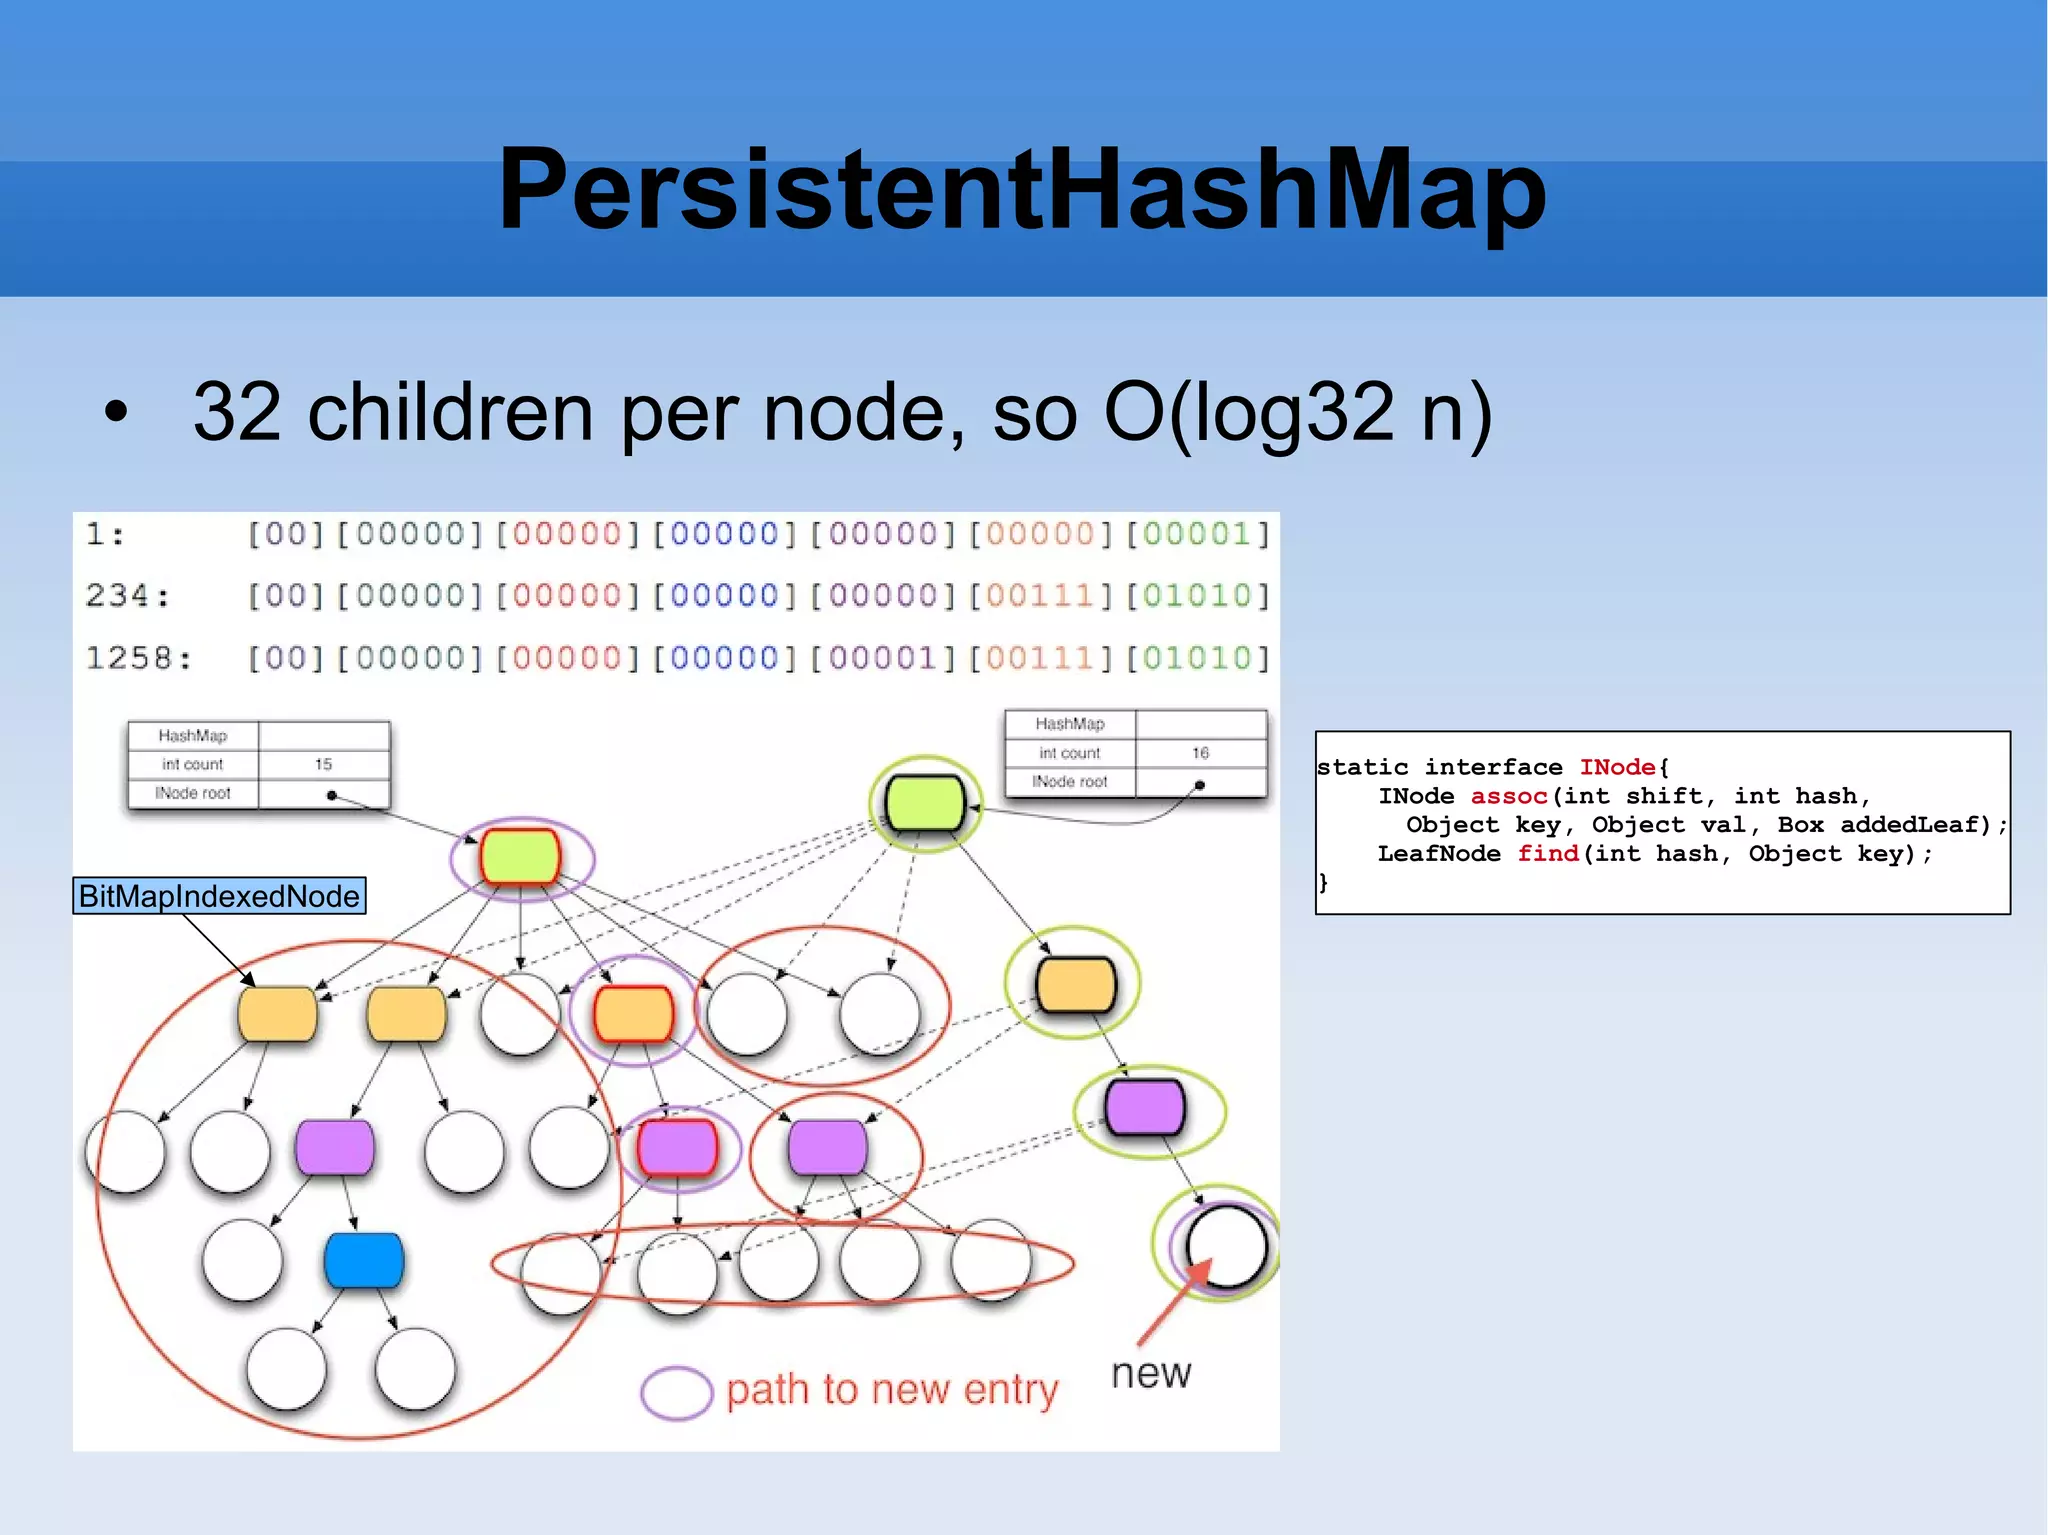
Task: Click the 'path to new entry' legend oval
Action: click(x=676, y=1392)
